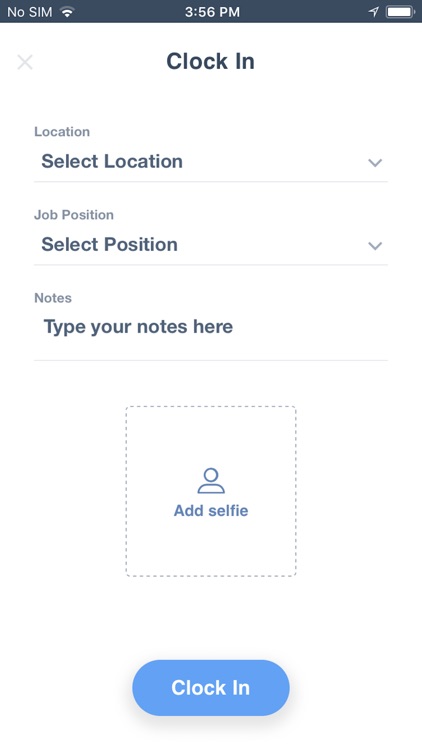Viewport: 422px width, 750px height.
Task: Expand the Job Position dropdown chevron
Action: point(375,246)
